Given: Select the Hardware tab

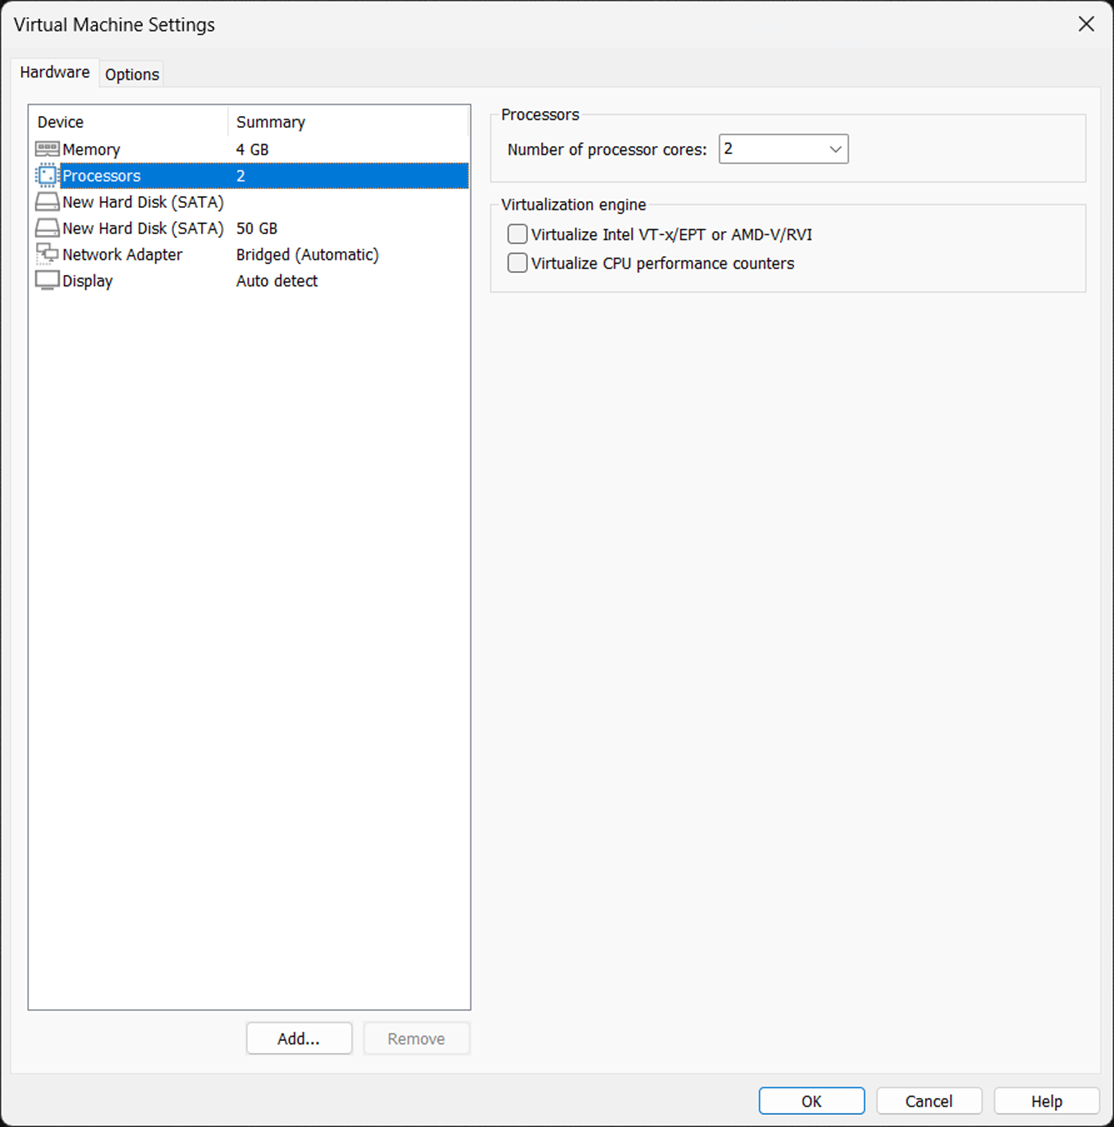Looking at the screenshot, I should [x=55, y=72].
